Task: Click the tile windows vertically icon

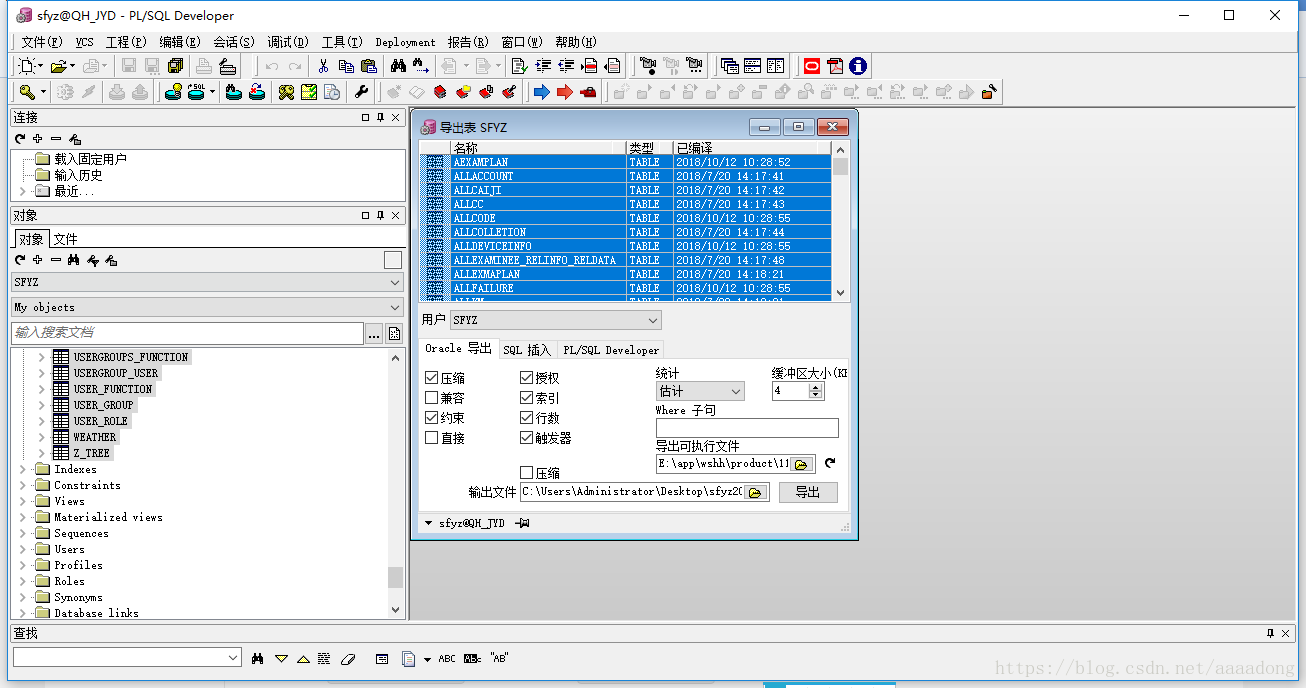Action: (776, 66)
